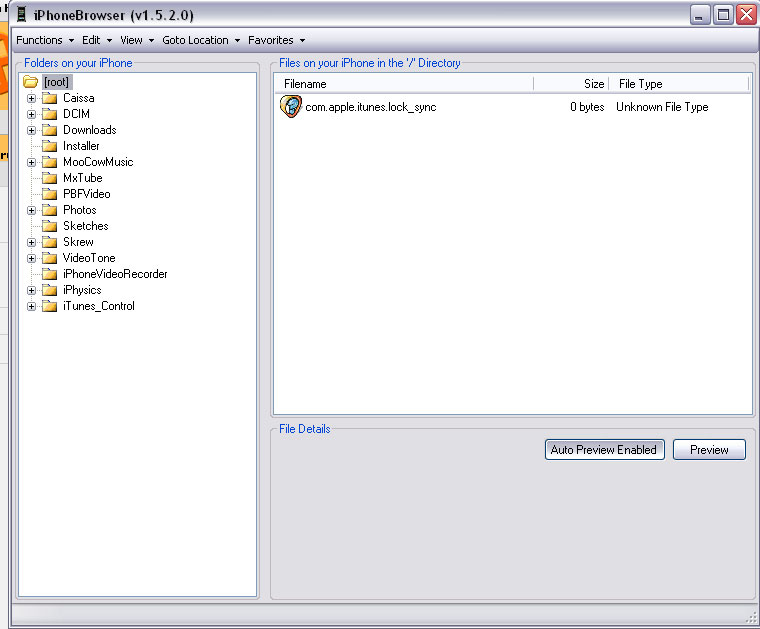Expand the Photos folder node
Screen dimensions: 760x629
coord(32,210)
